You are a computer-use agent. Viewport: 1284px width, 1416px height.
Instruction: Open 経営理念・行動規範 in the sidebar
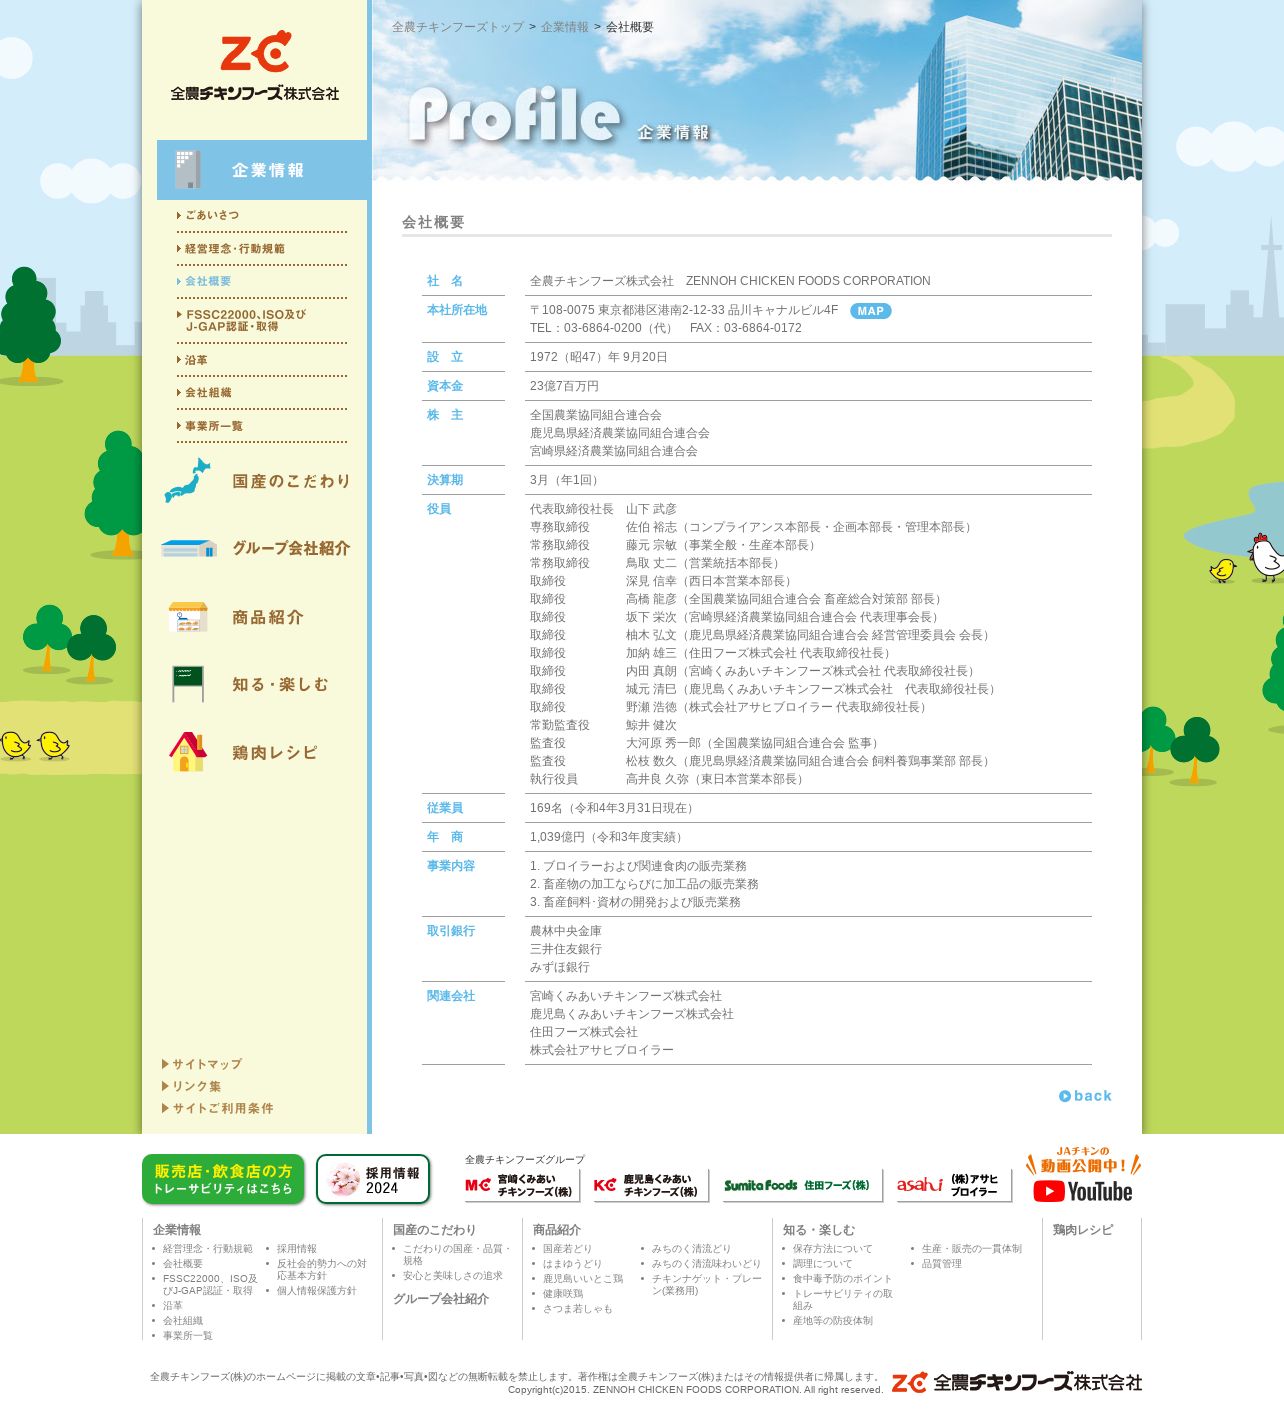(232, 248)
